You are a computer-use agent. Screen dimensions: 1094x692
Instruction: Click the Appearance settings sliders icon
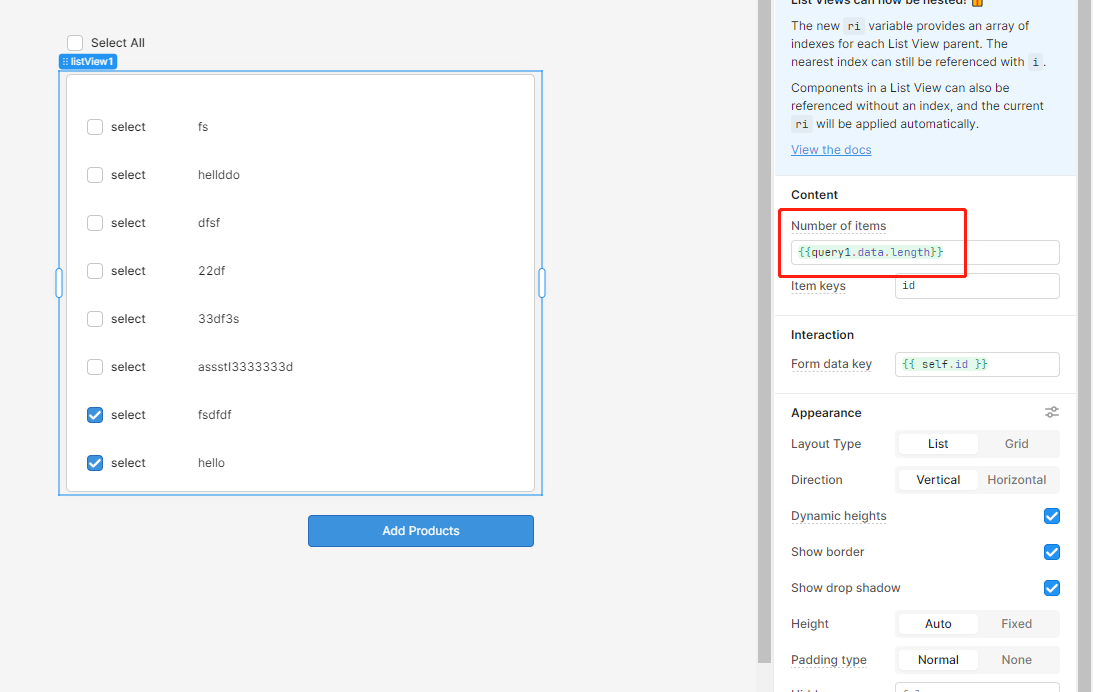click(1051, 412)
